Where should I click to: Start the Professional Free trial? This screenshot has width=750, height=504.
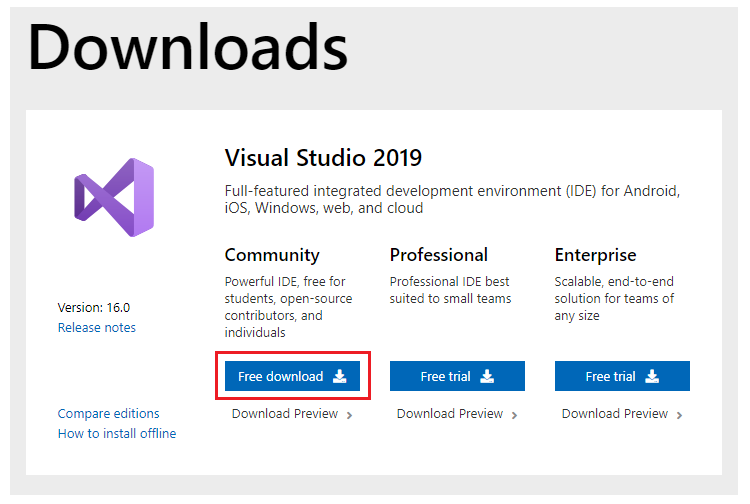pyautogui.click(x=457, y=376)
